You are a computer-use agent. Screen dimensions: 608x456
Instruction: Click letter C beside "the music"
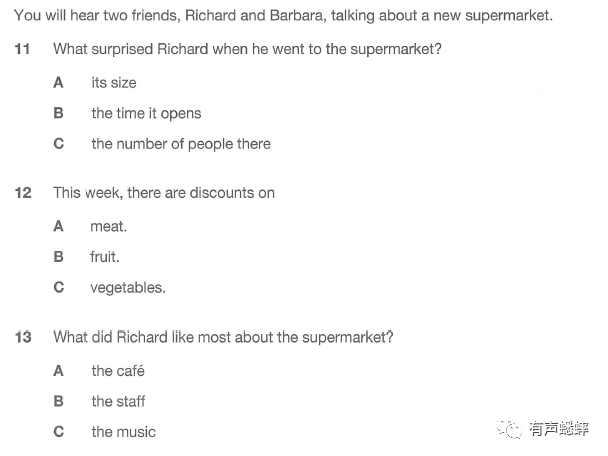pyautogui.click(x=59, y=432)
